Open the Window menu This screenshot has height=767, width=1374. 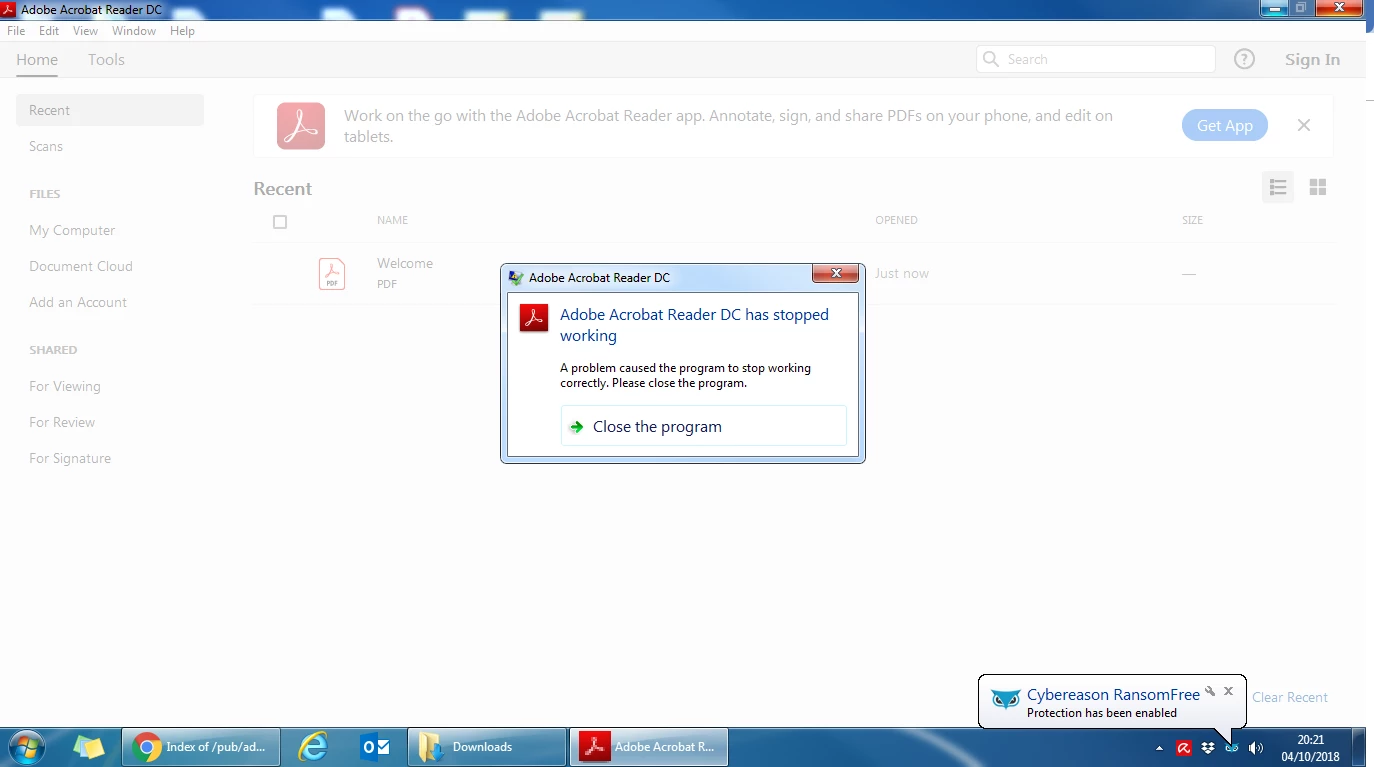(134, 31)
